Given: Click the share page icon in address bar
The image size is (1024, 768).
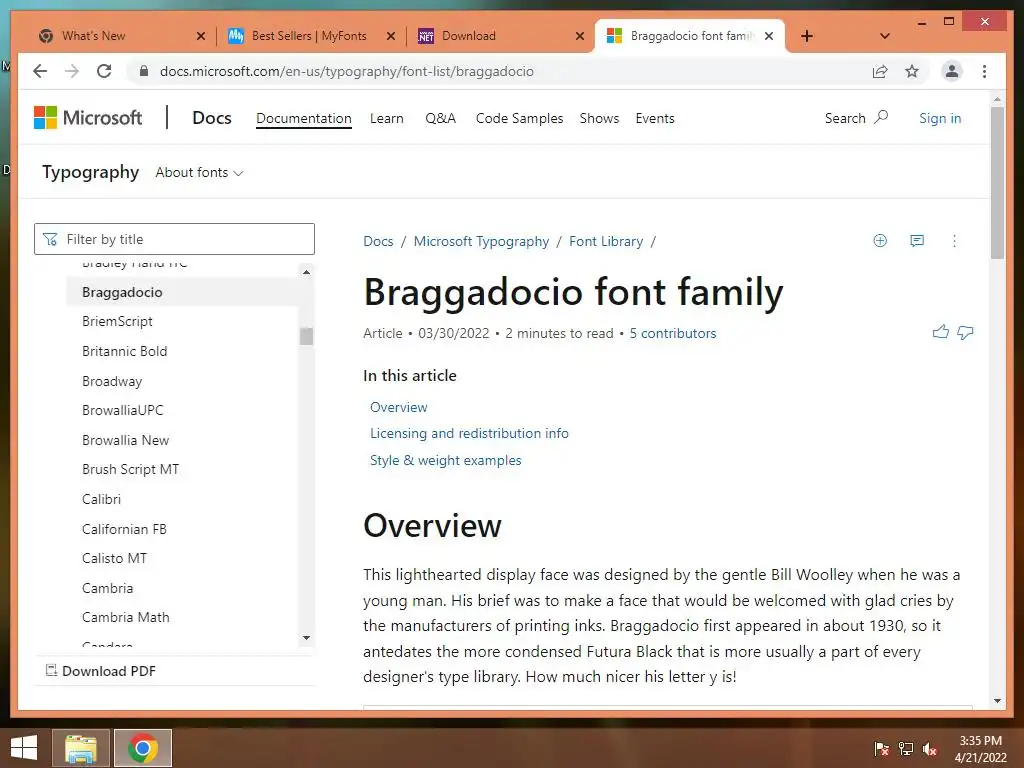Looking at the screenshot, I should [880, 71].
